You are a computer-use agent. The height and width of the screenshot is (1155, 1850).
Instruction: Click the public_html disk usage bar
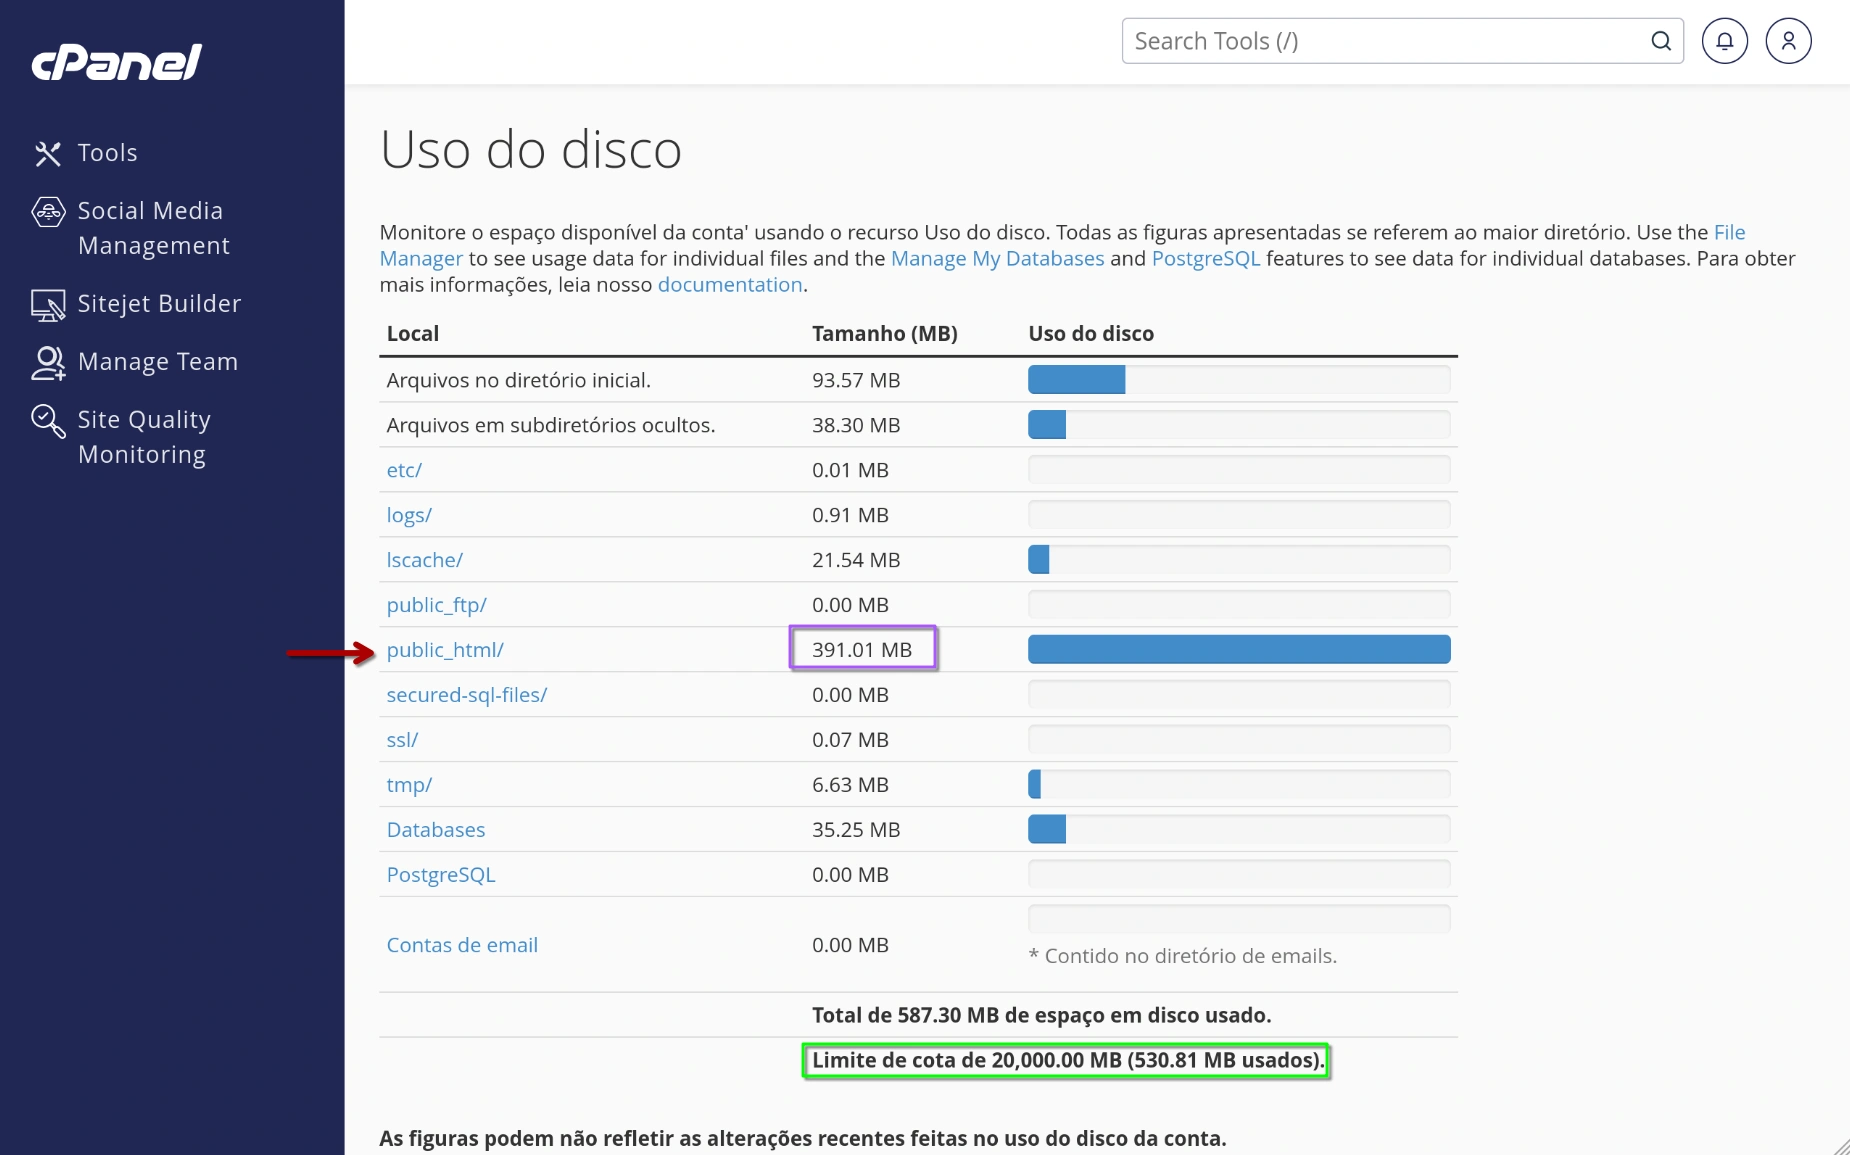coord(1238,649)
